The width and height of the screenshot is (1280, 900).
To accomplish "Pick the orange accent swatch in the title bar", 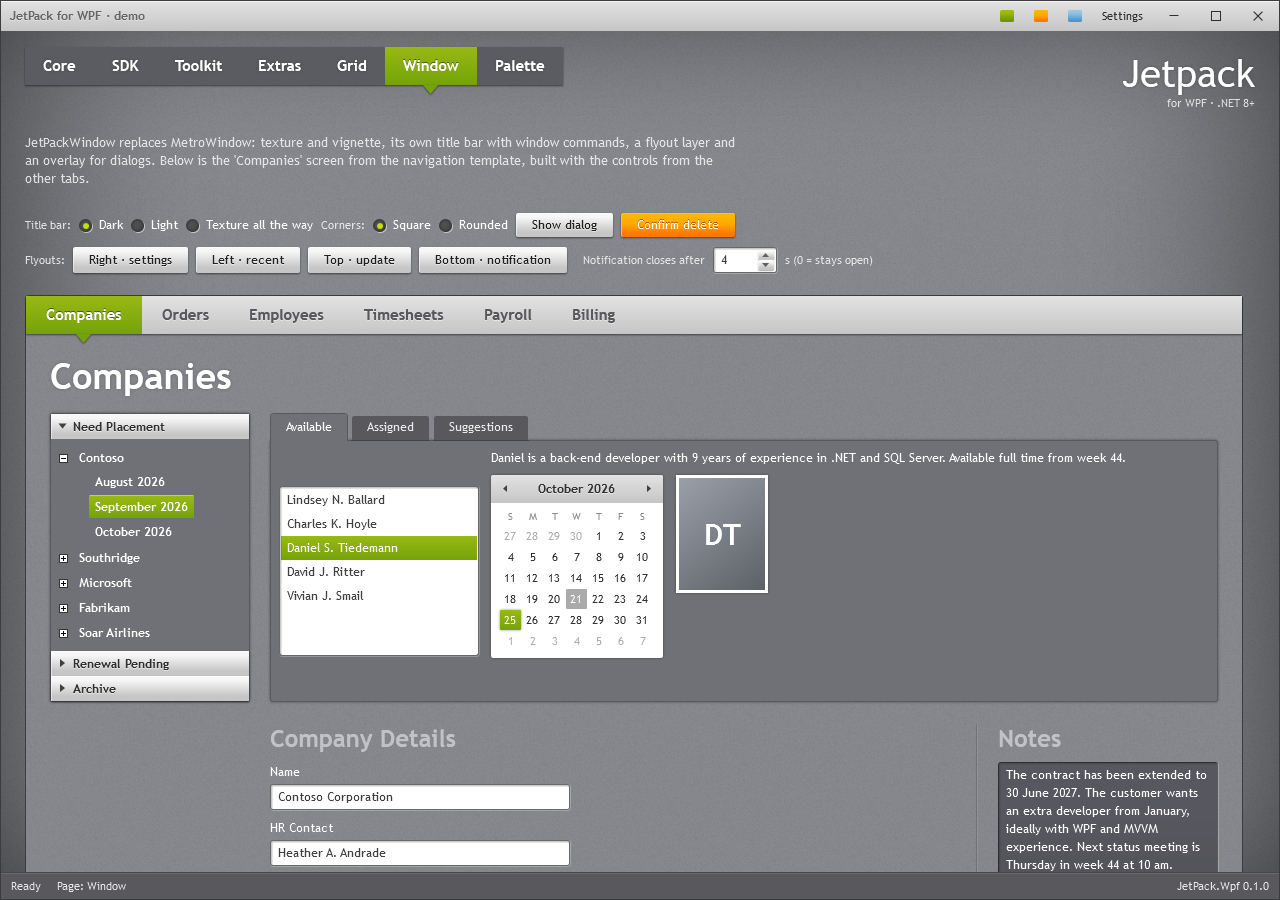I will [x=1041, y=16].
